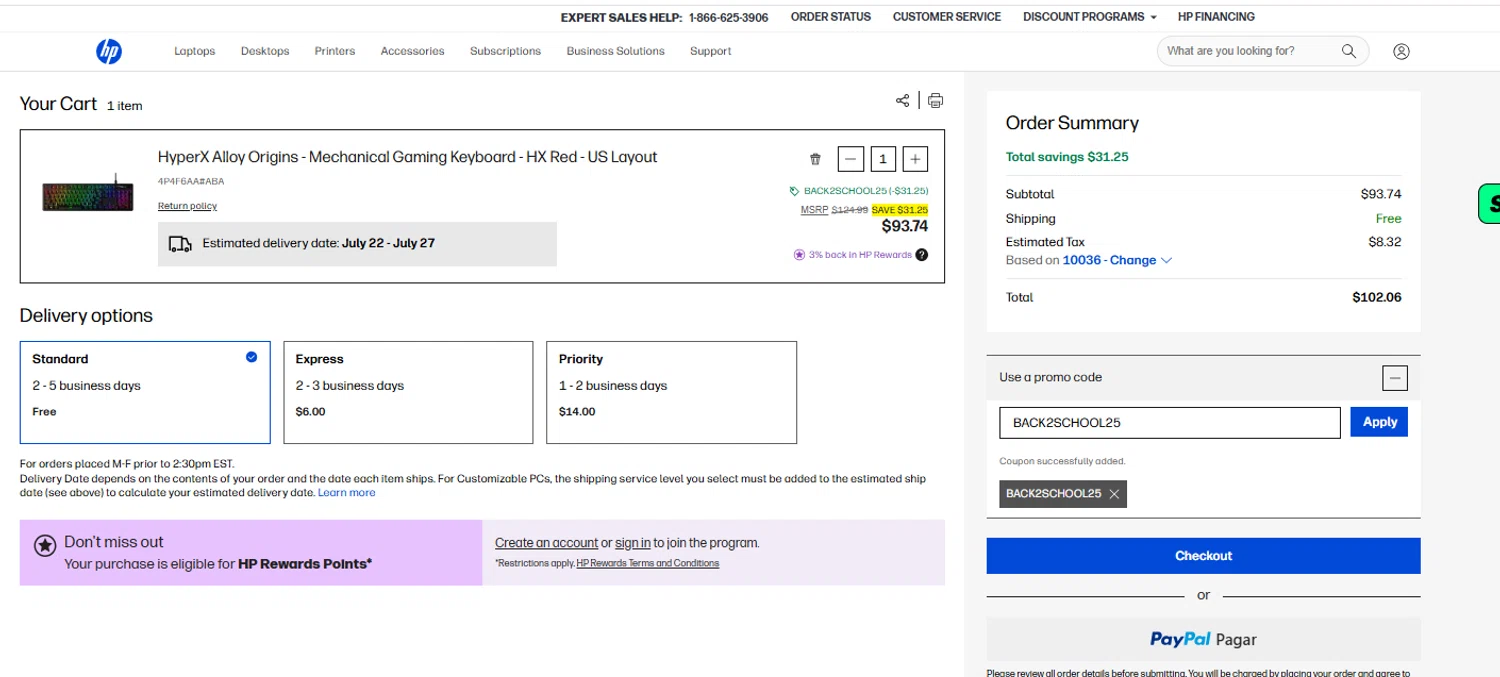Image resolution: width=1500 pixels, height=677 pixels.
Task: Open keyboard Return policy link
Action: [187, 206]
